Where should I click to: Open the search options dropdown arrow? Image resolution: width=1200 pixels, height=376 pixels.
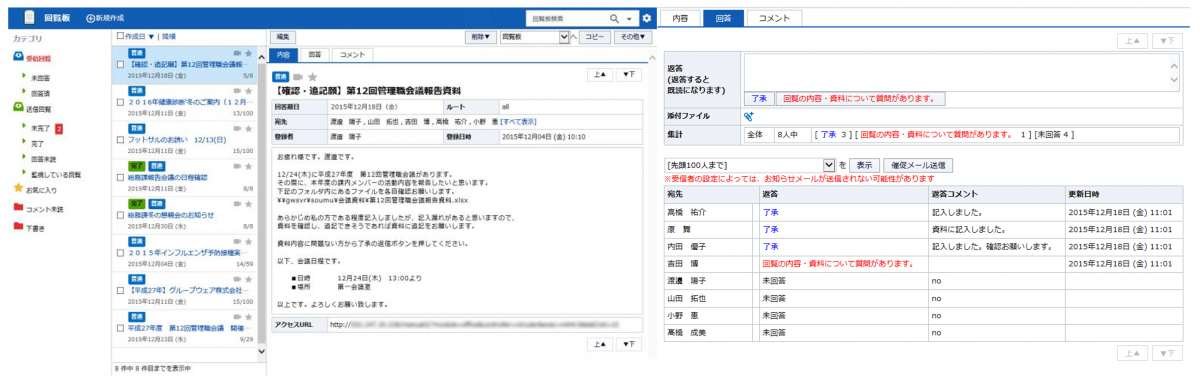tap(629, 18)
